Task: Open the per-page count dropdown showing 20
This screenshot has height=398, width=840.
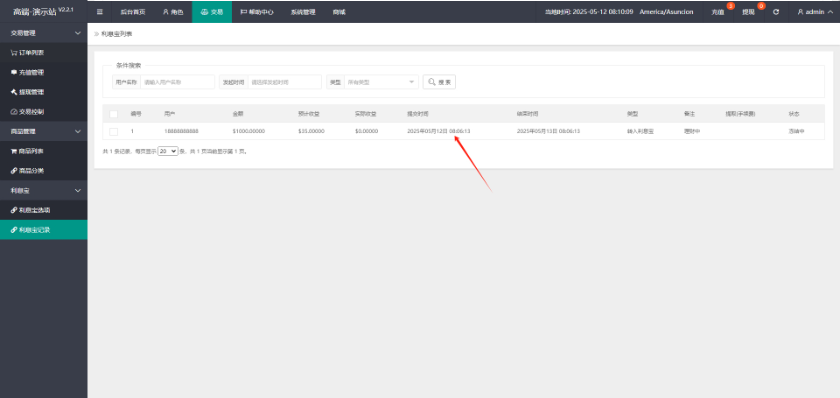Action: 168,152
